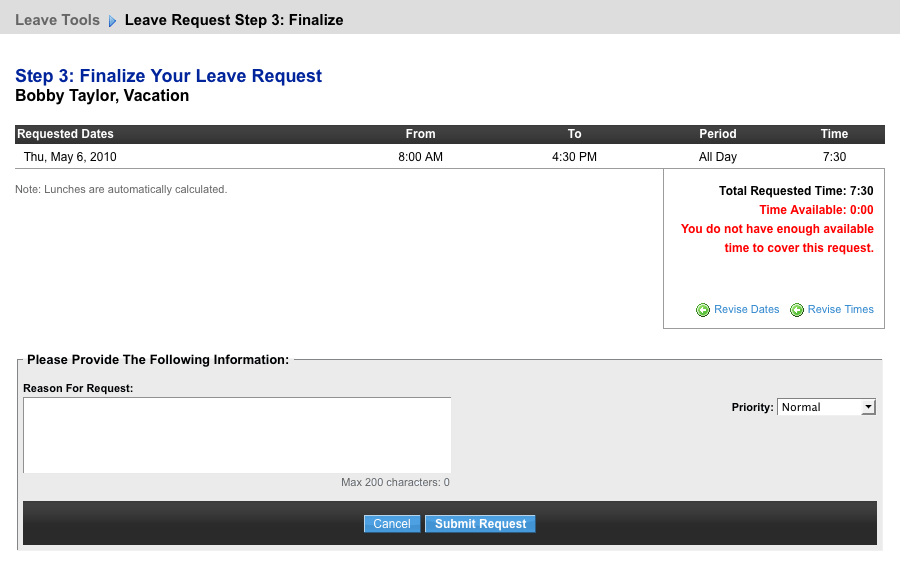Submit the leave request

click(x=480, y=523)
